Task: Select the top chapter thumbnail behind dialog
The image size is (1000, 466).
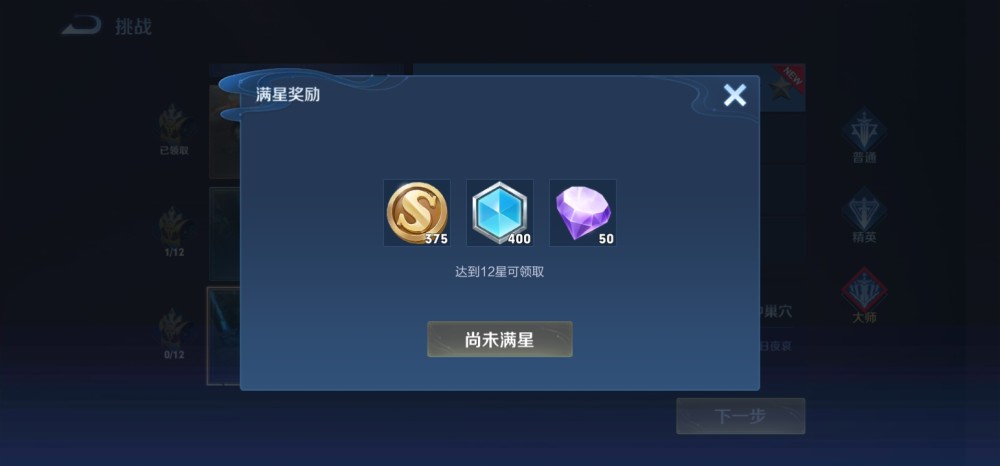Action: pos(225,131)
